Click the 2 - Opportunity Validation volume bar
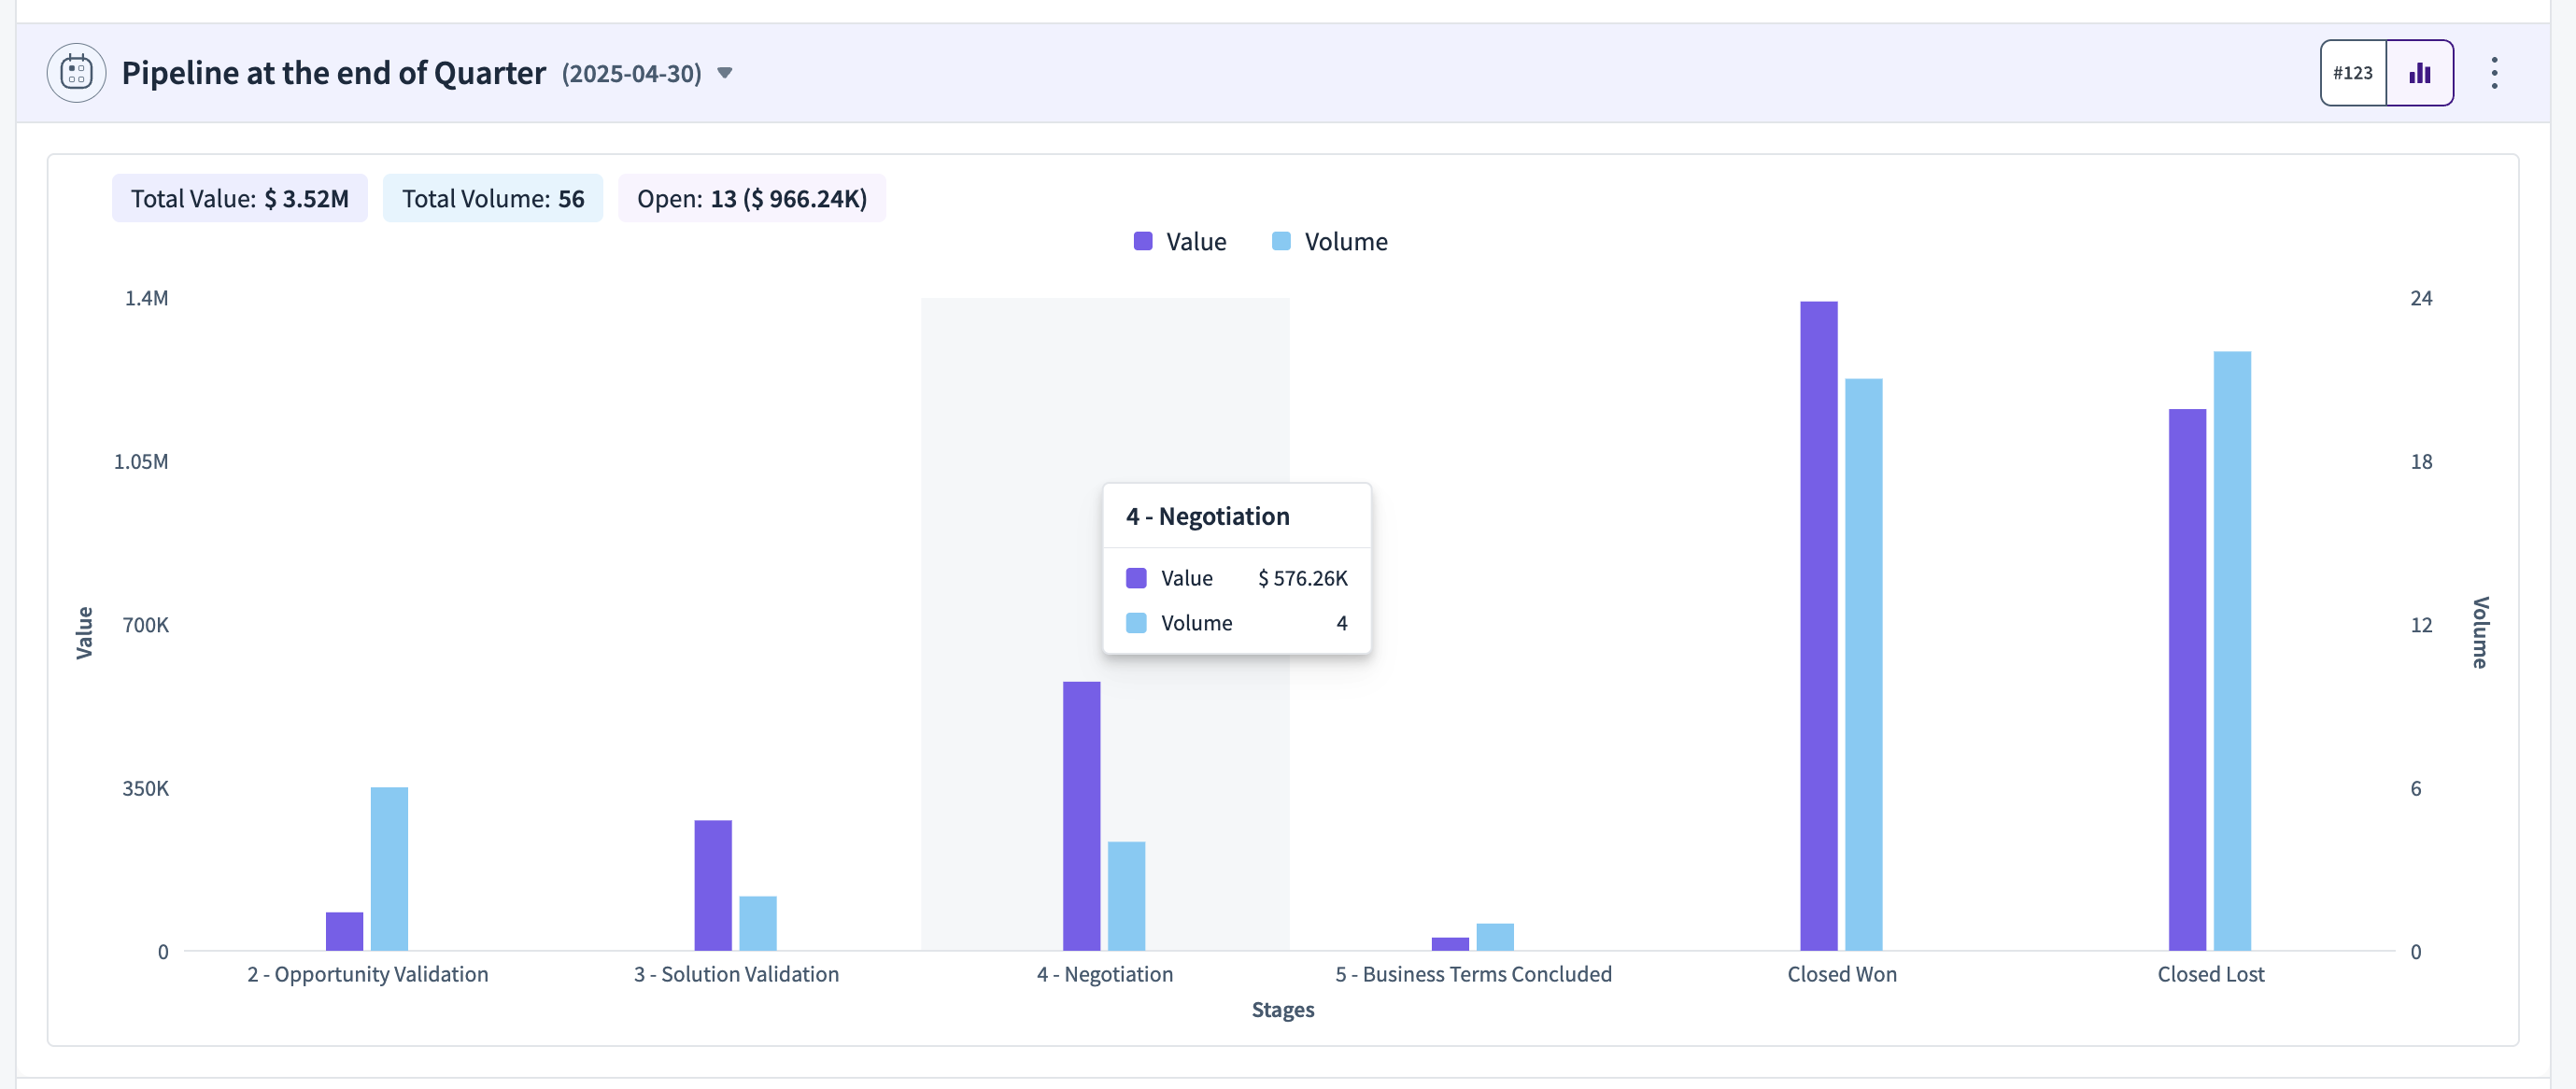This screenshot has height=1089, width=2576. coord(389,869)
